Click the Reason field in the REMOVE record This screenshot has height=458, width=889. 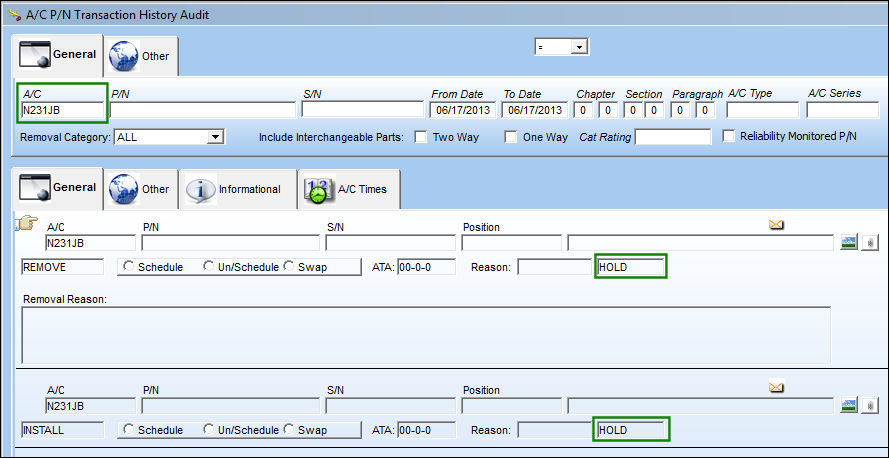(554, 267)
